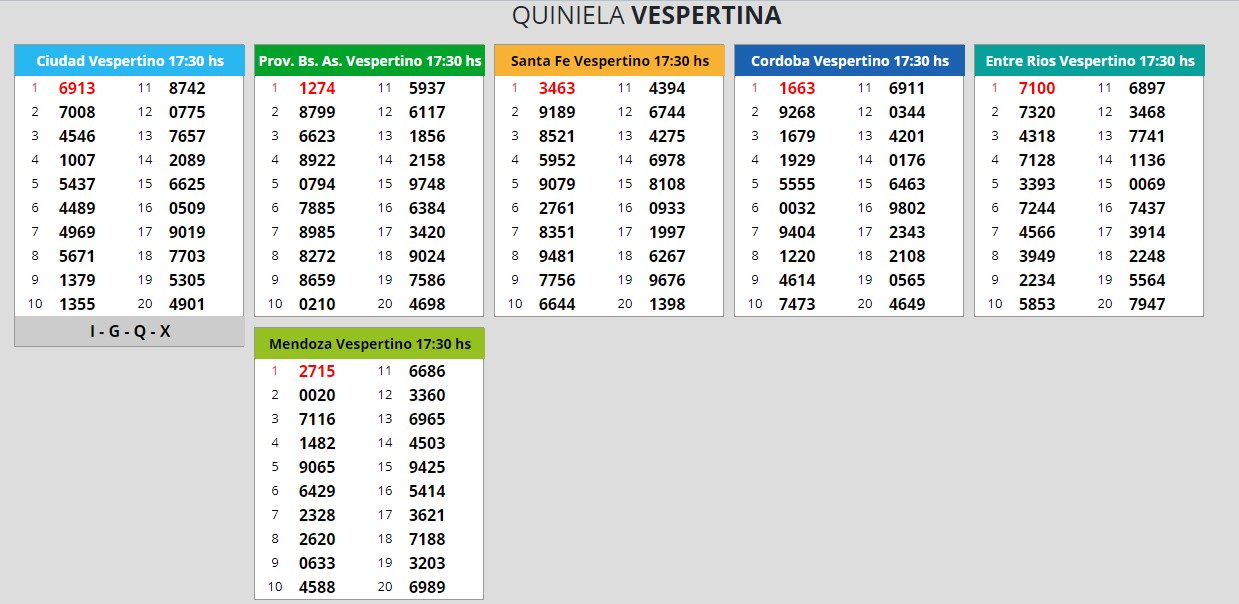Click number 6989 in Mendoza position 20
Viewport: 1239px width, 604px height.
[x=427, y=587]
